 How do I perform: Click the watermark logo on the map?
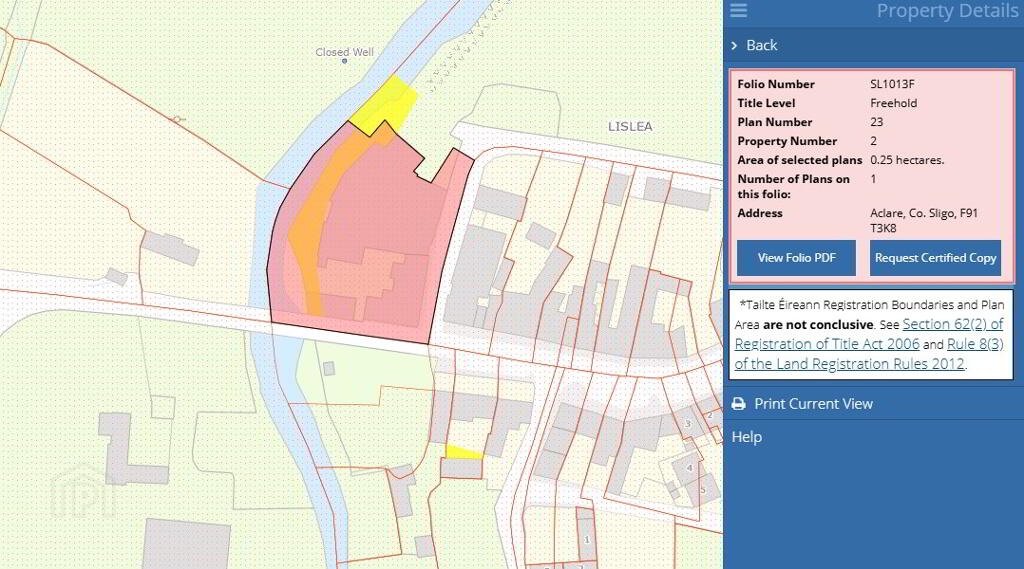click(84, 492)
